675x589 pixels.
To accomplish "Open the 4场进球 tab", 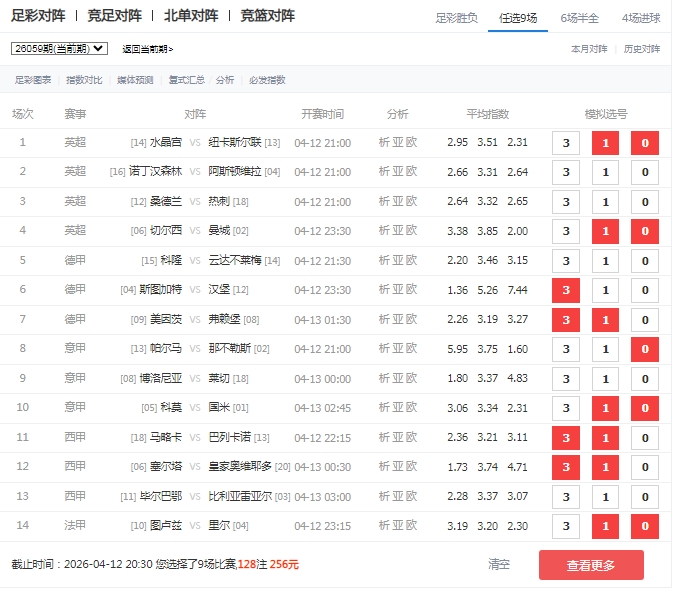I will pos(641,18).
